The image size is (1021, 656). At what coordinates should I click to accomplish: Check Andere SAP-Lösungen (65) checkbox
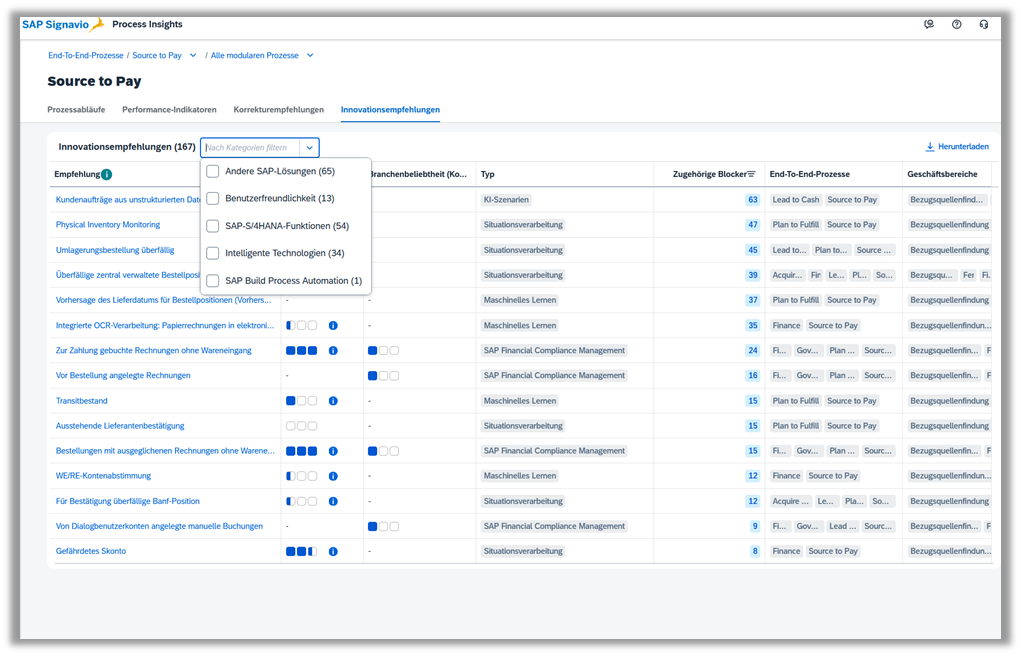pos(212,171)
